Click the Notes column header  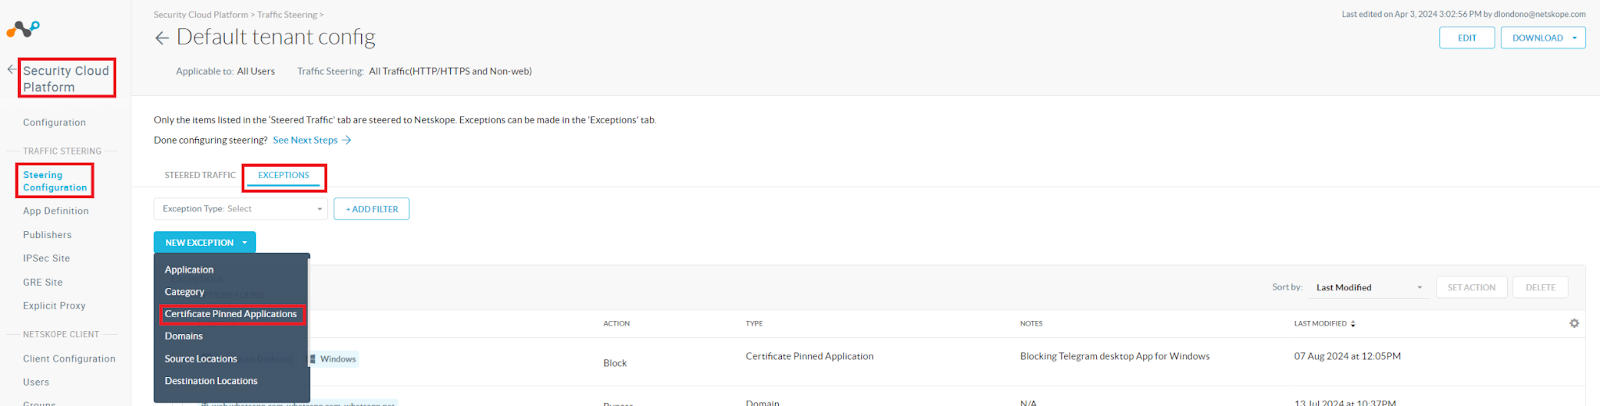(x=1031, y=324)
